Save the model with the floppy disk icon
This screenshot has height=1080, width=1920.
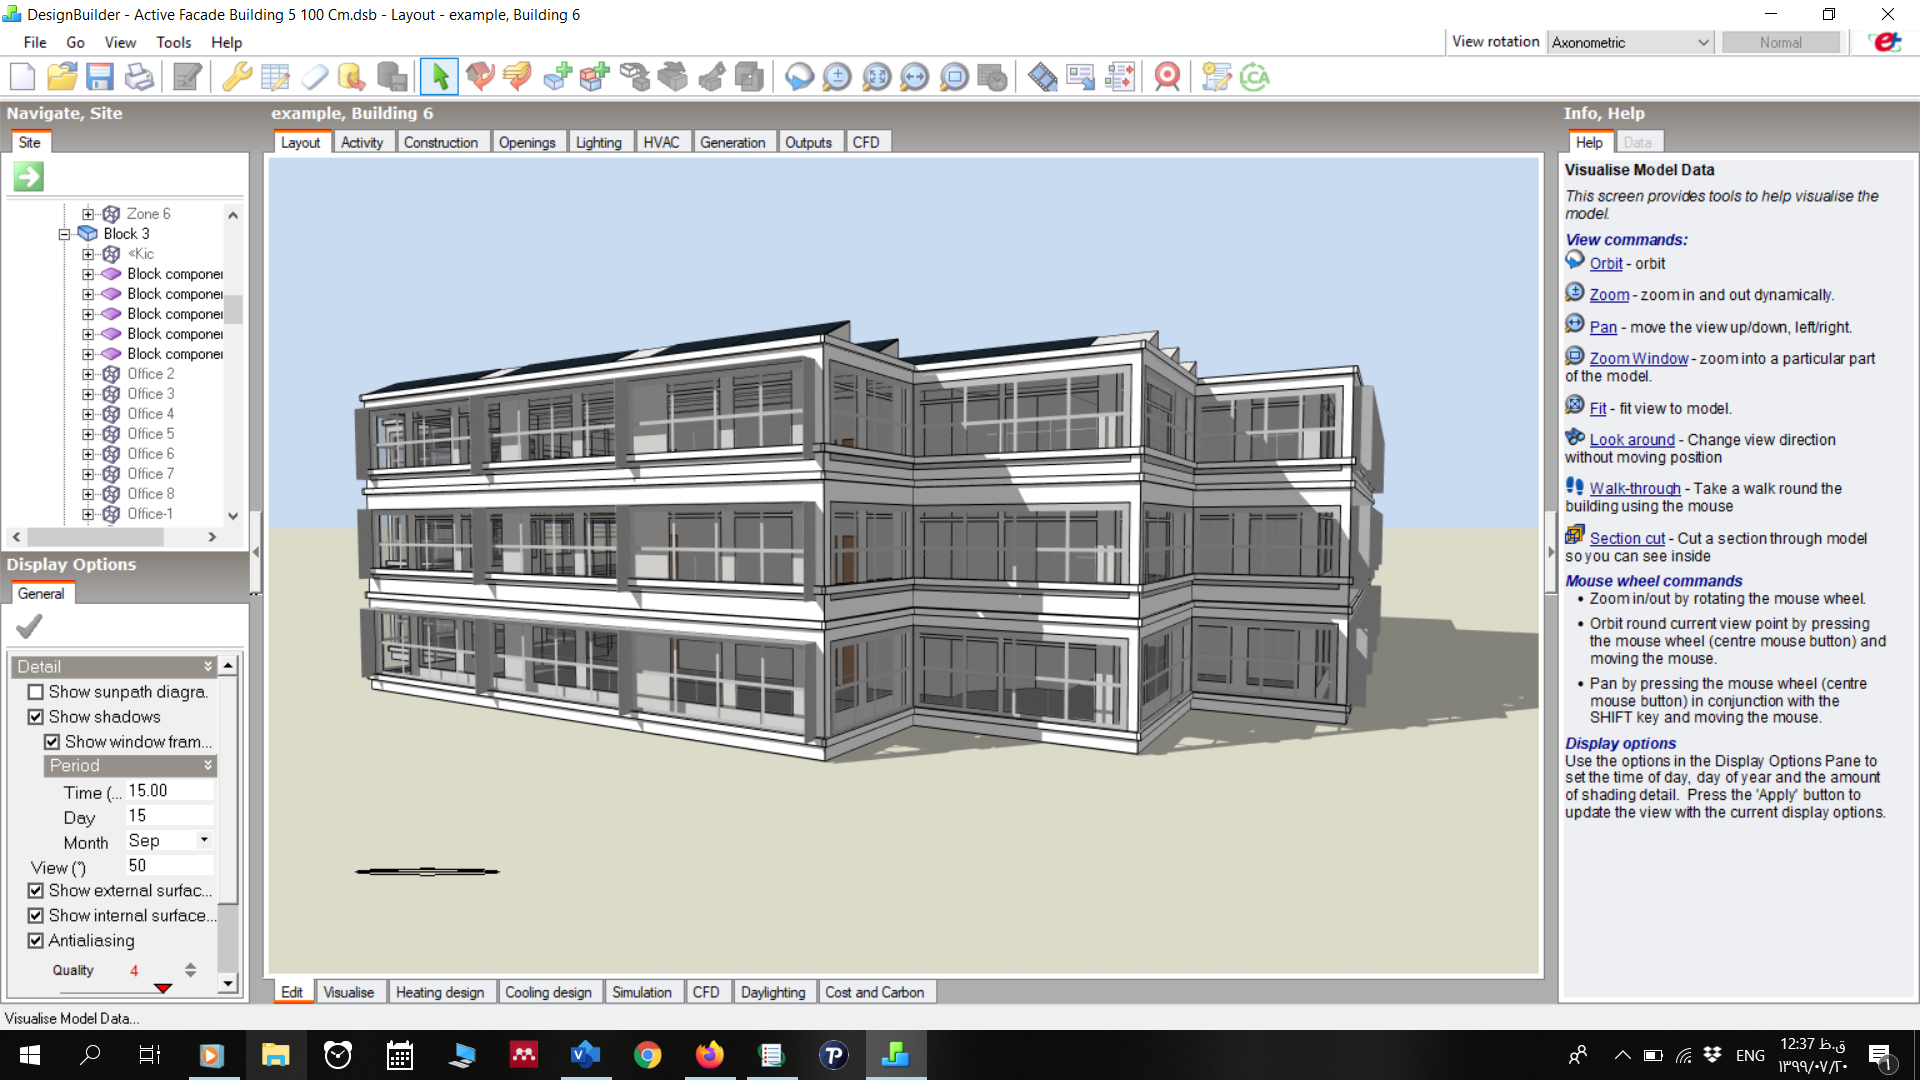click(99, 77)
